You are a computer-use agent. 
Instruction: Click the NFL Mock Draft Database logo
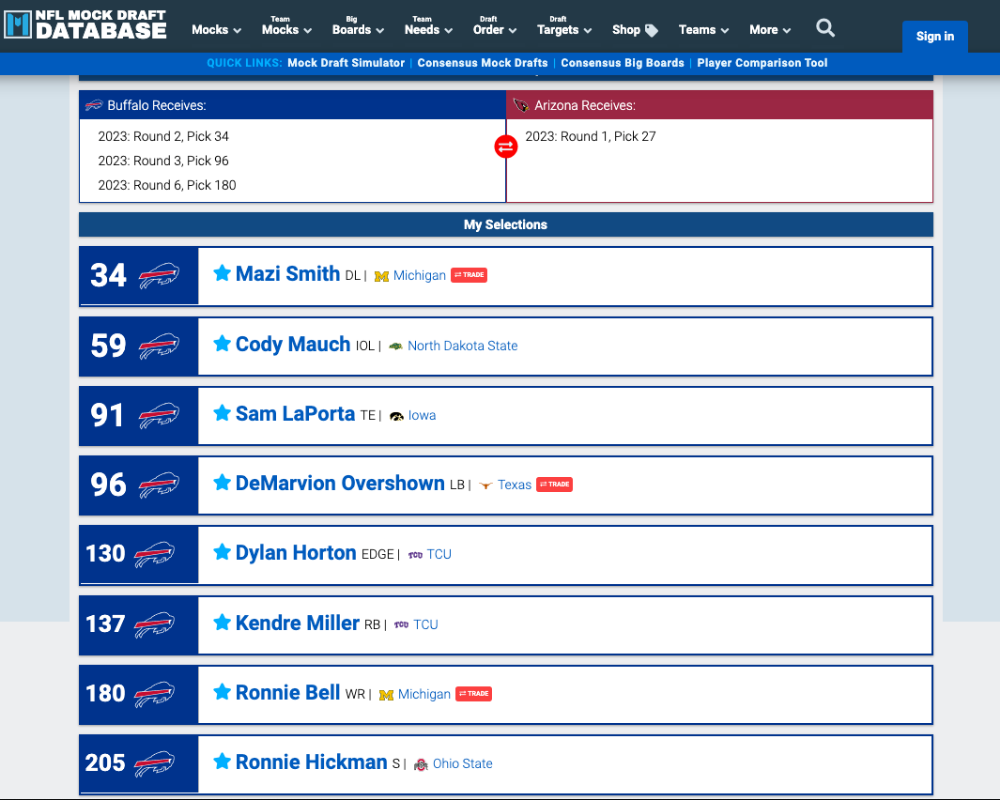pyautogui.click(x=85, y=25)
